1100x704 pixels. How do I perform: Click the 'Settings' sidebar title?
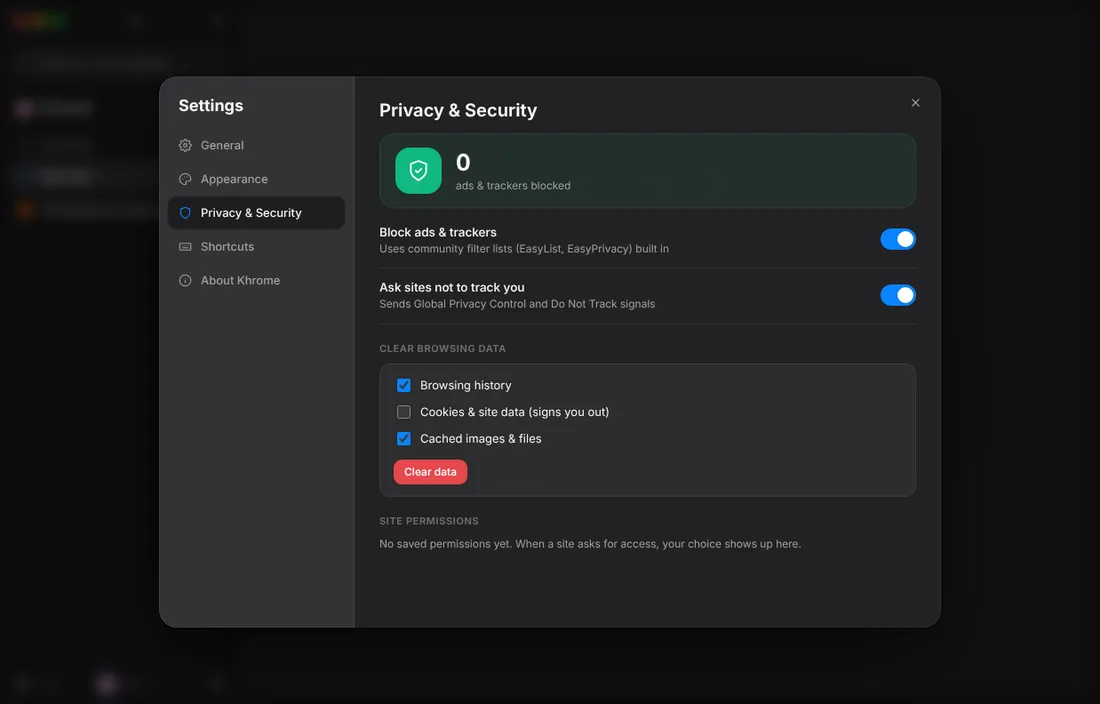coord(210,105)
